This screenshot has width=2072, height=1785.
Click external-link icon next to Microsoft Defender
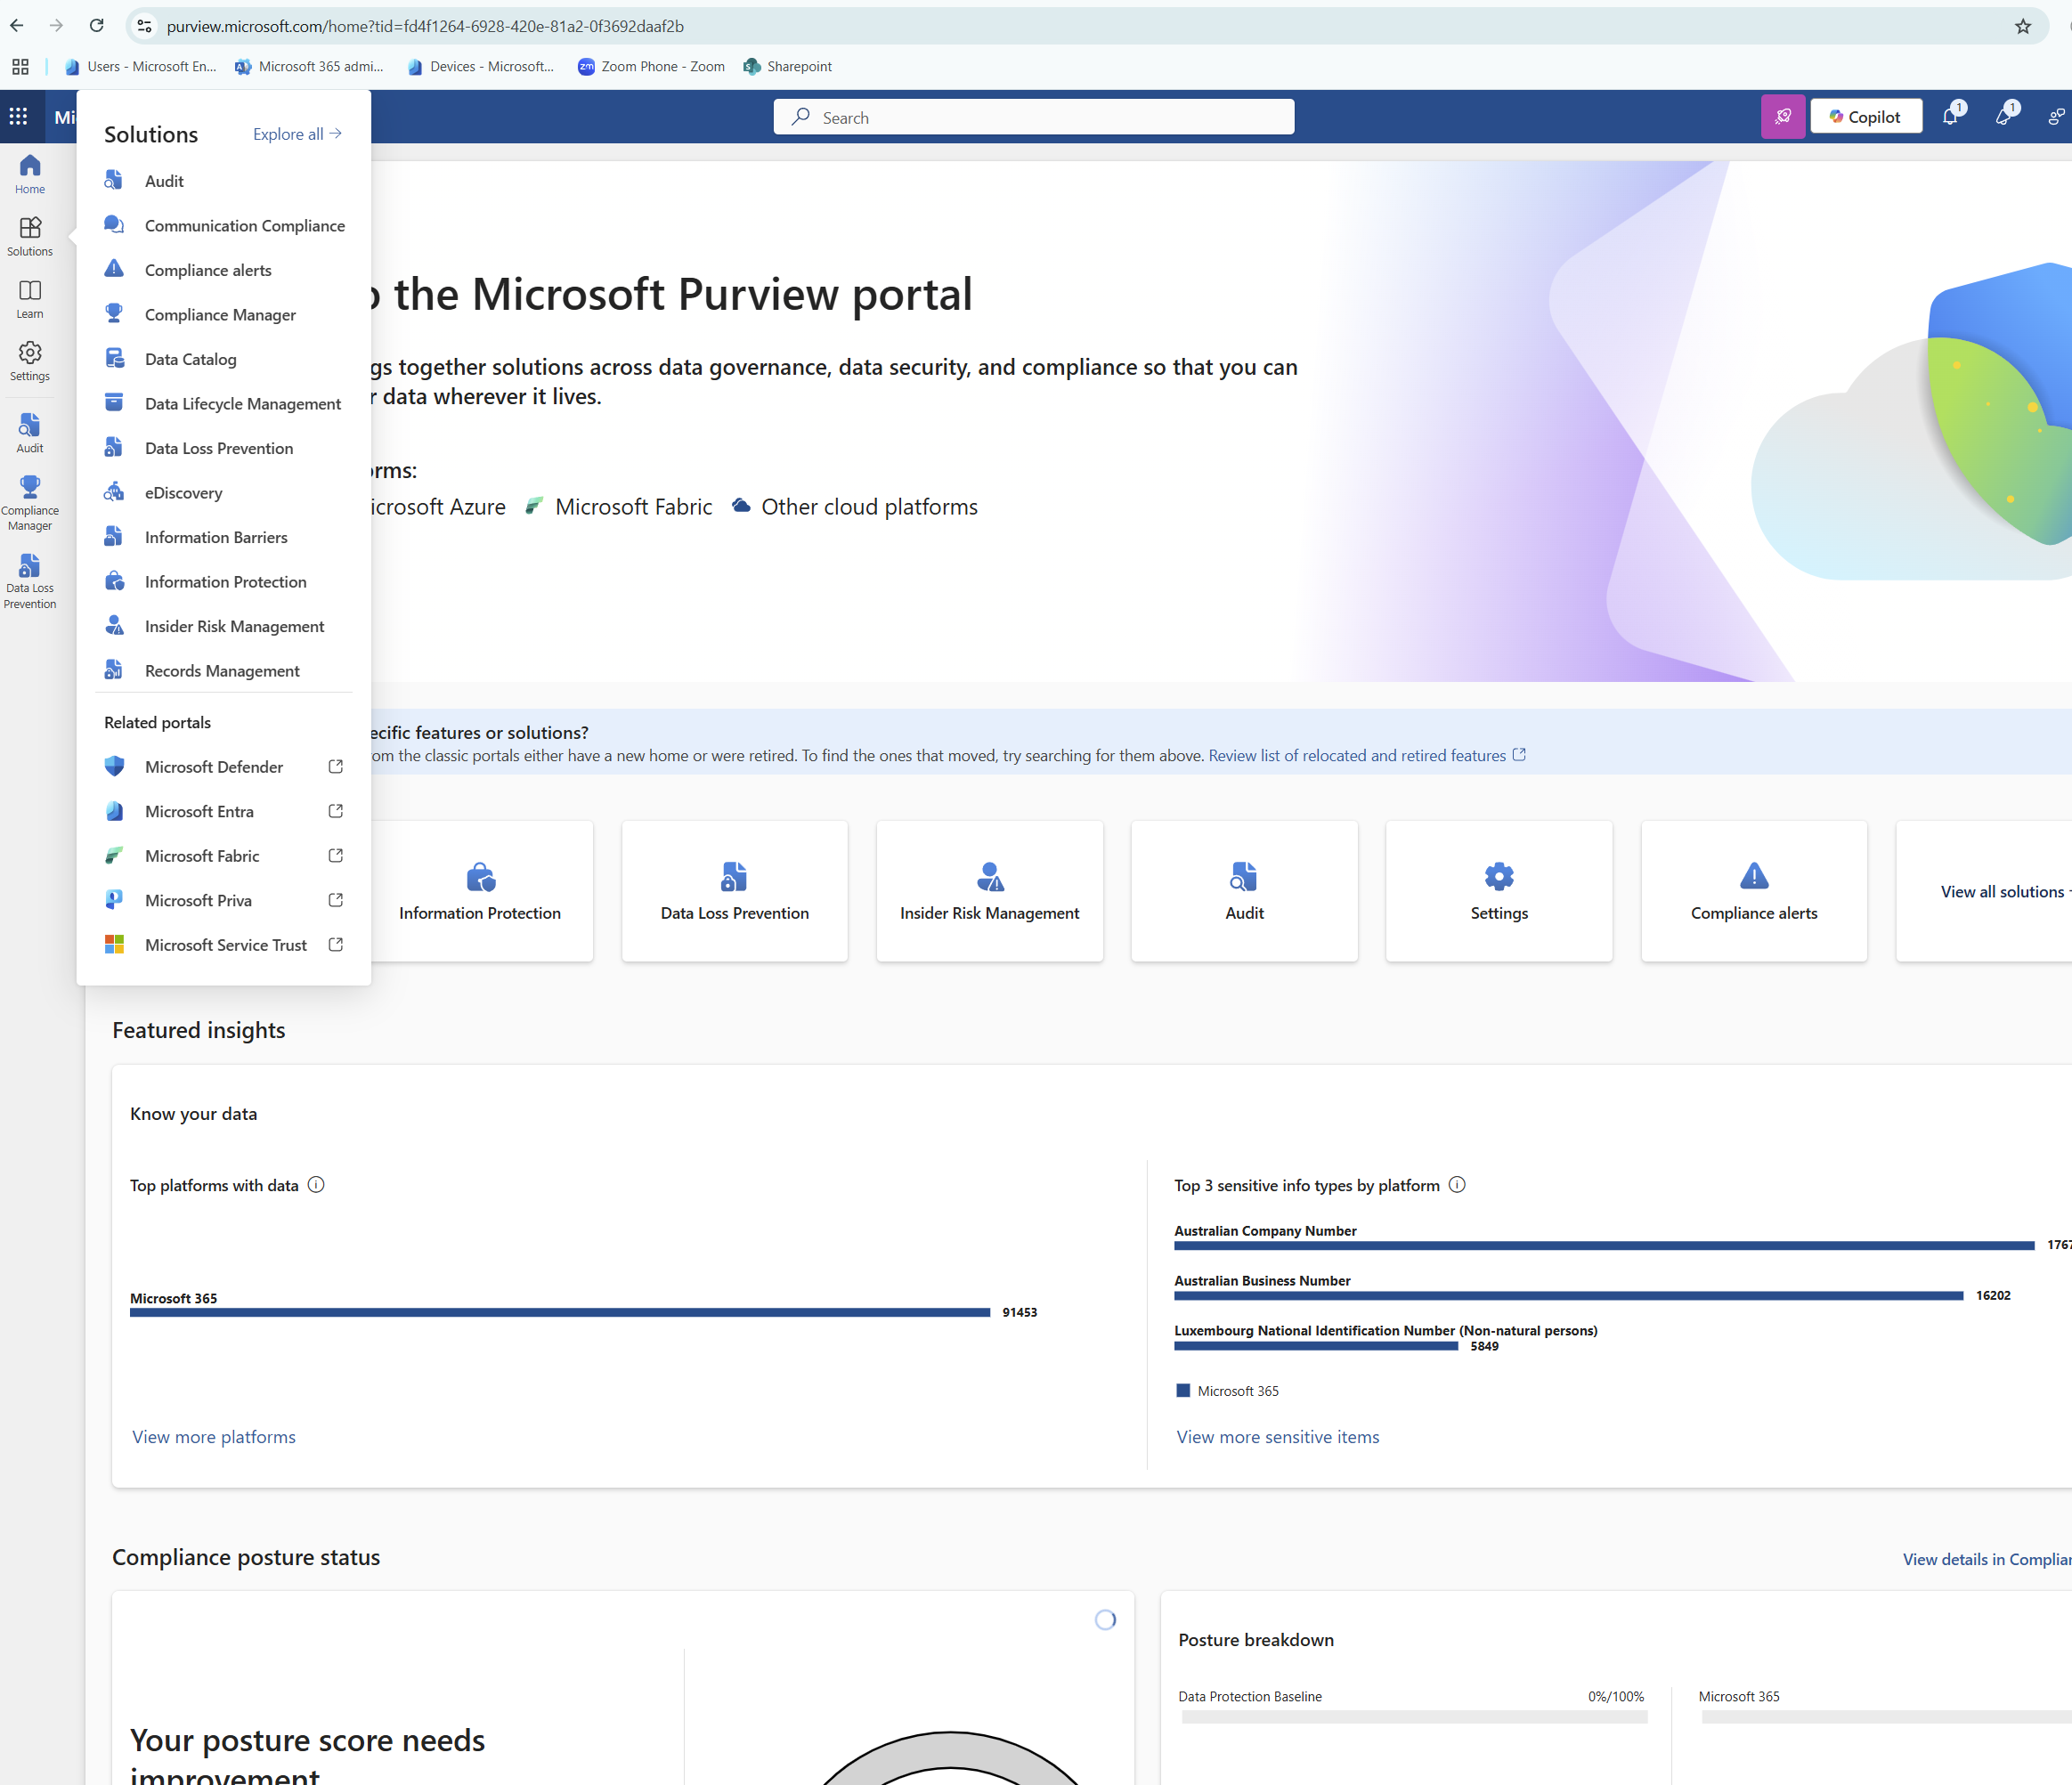[x=336, y=767]
